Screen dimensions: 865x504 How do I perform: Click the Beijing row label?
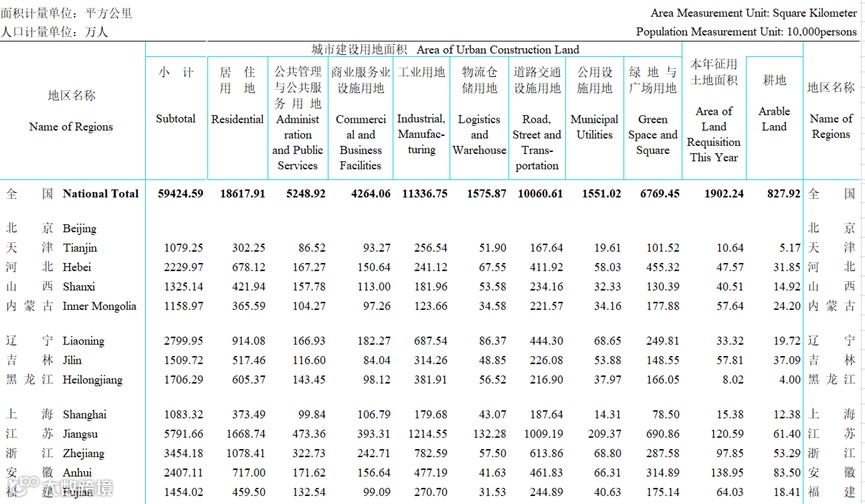pos(79,228)
